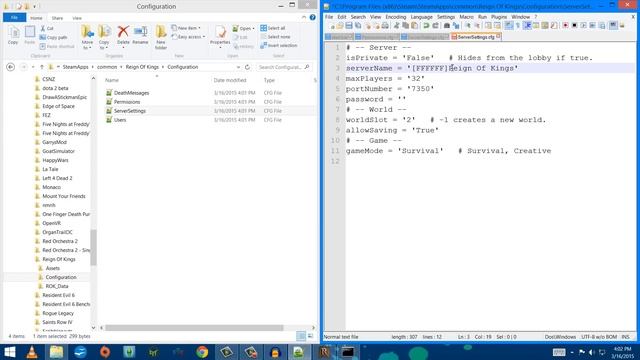
Task: Click Select none in Explorer ribbon
Action: click(276, 37)
